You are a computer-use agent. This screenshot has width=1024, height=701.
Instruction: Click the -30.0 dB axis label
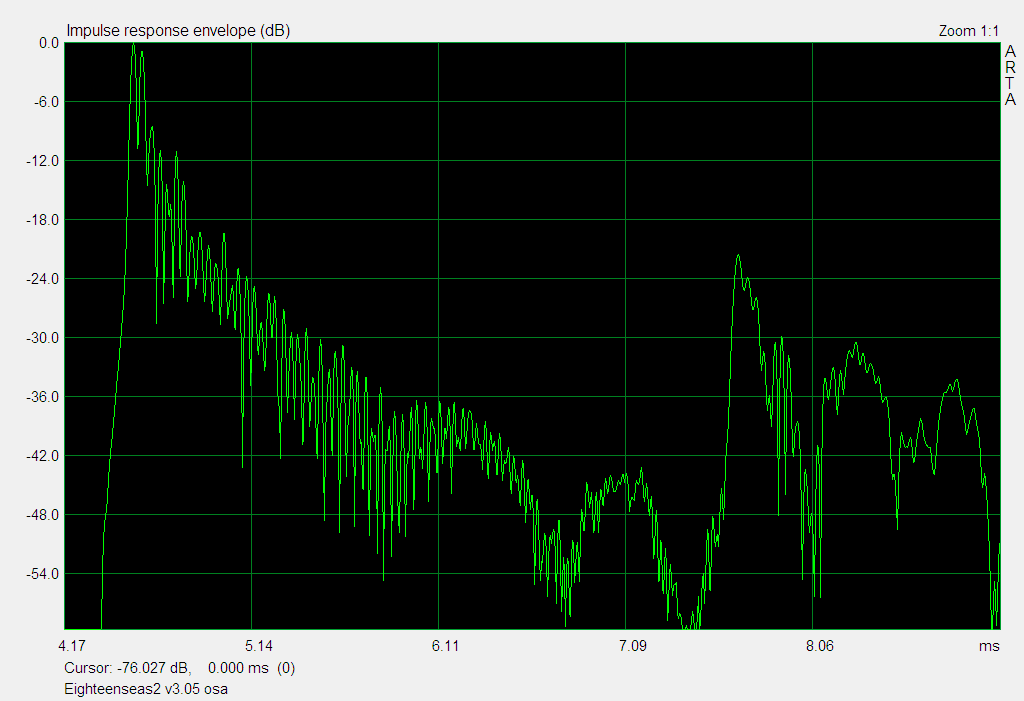[x=42, y=338]
